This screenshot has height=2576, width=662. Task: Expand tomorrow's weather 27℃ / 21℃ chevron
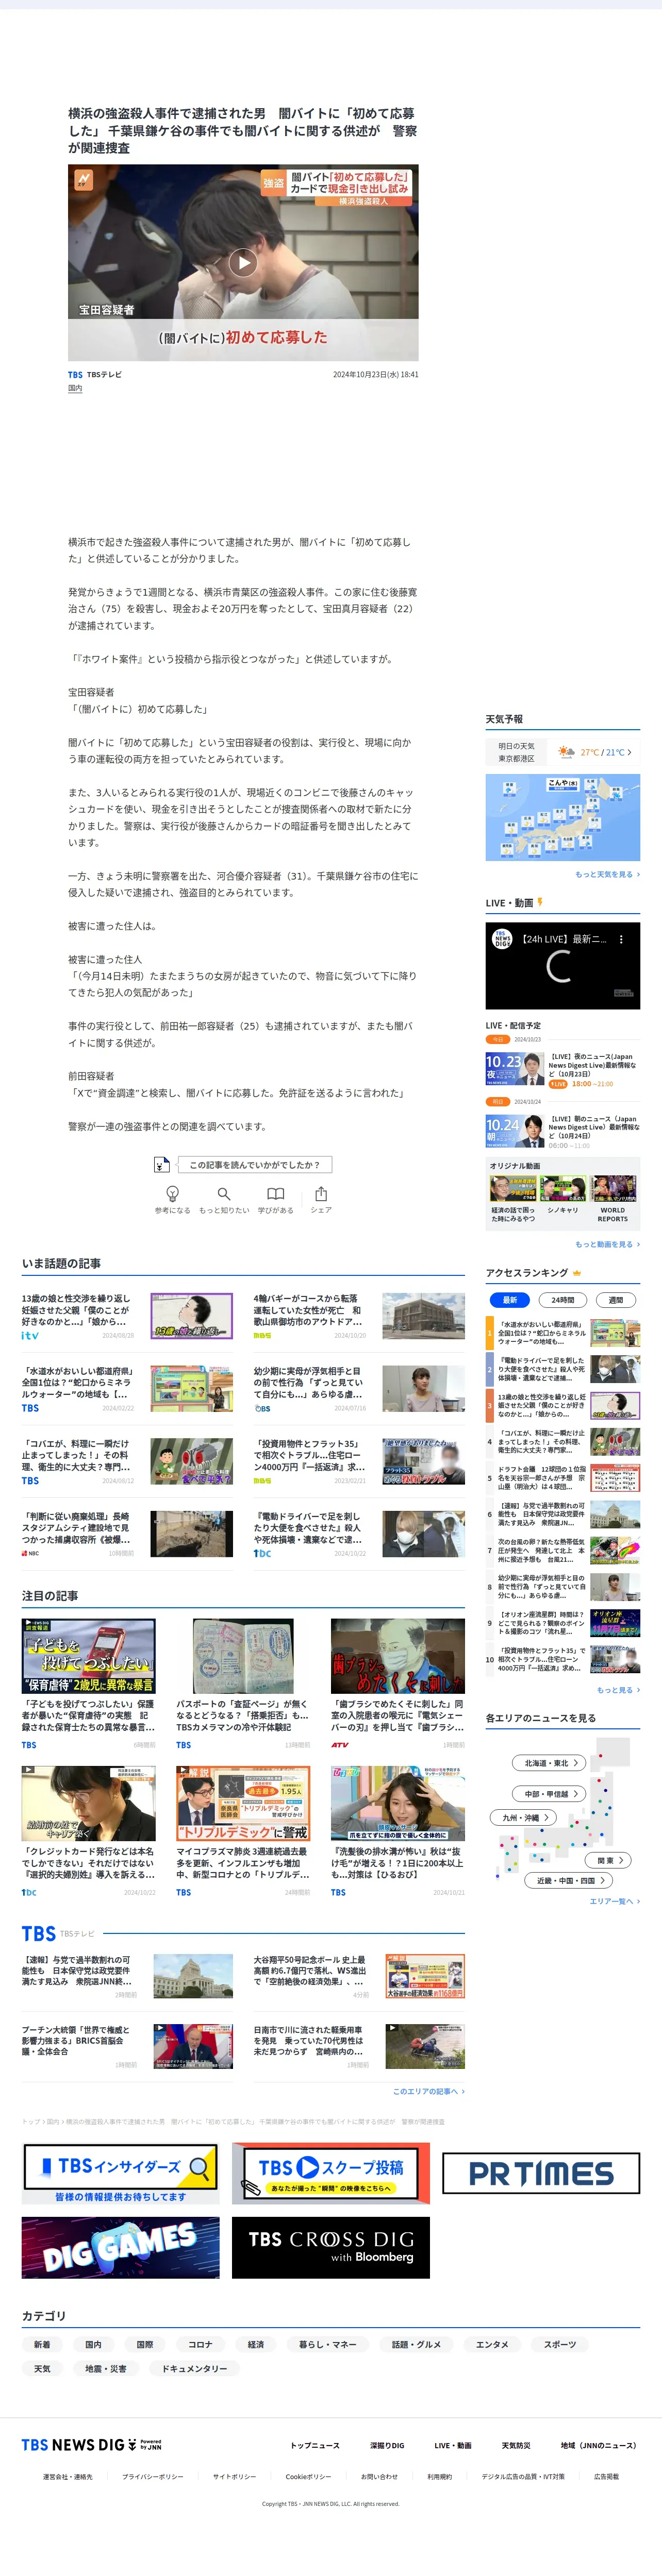point(629,752)
